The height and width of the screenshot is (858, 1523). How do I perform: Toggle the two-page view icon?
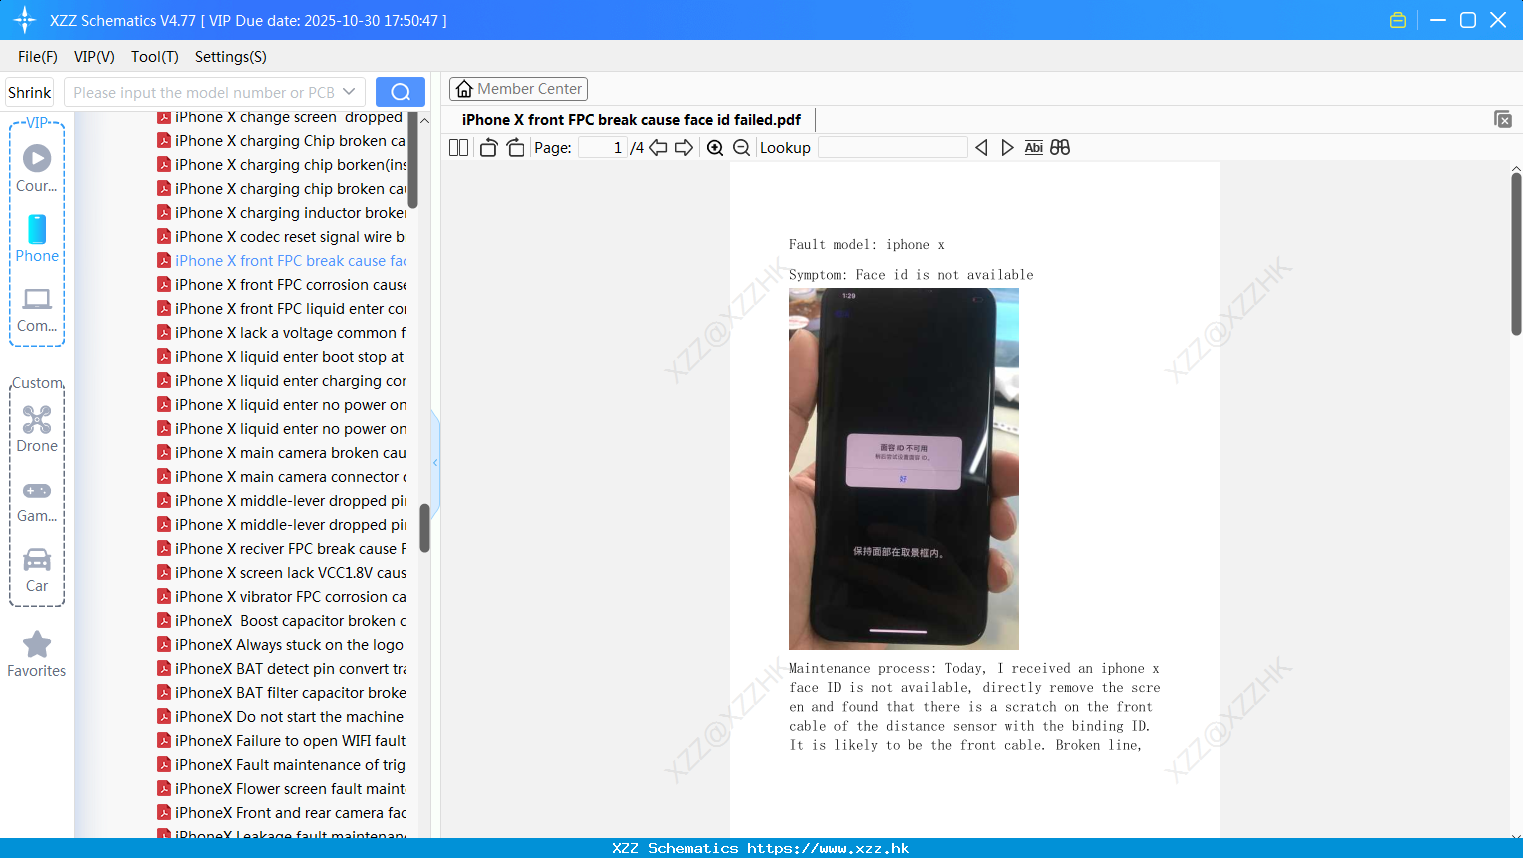(458, 147)
